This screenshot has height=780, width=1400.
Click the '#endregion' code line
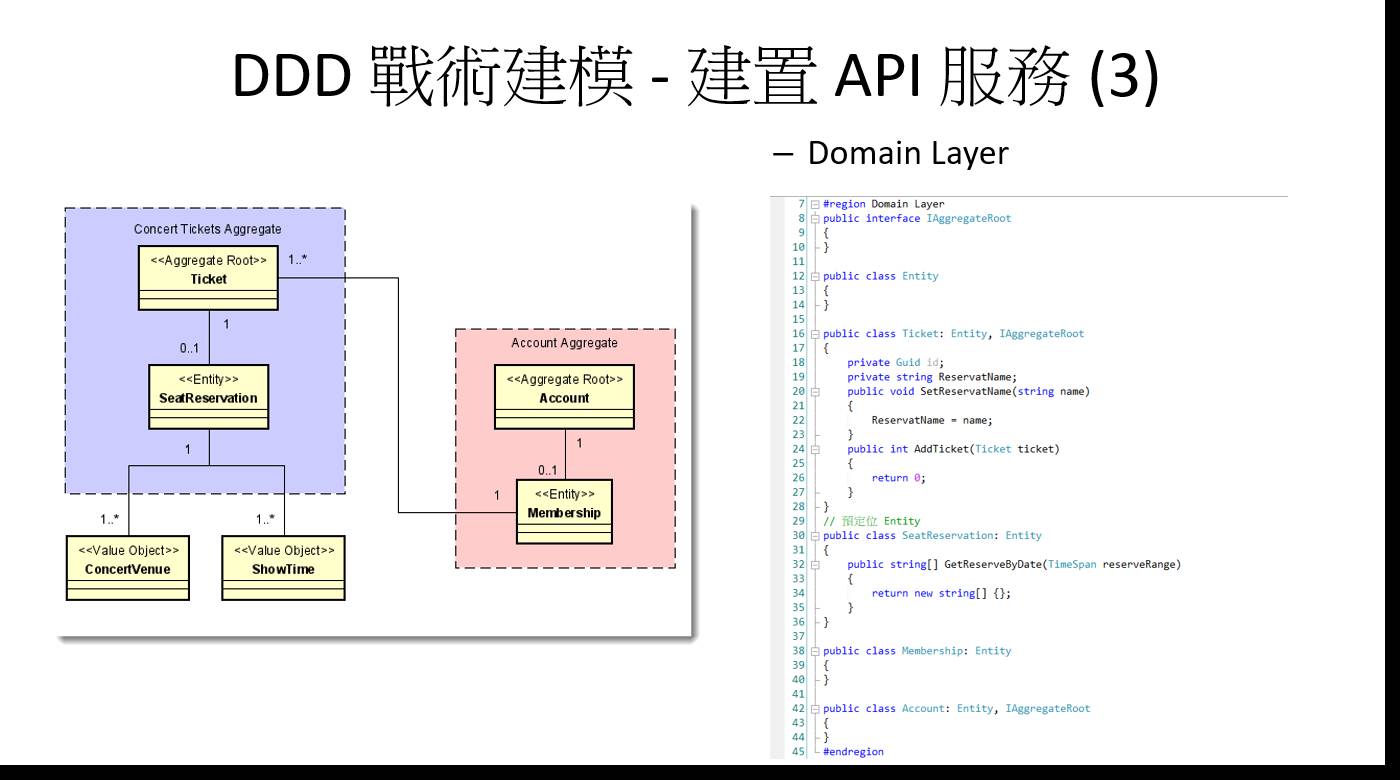click(853, 752)
